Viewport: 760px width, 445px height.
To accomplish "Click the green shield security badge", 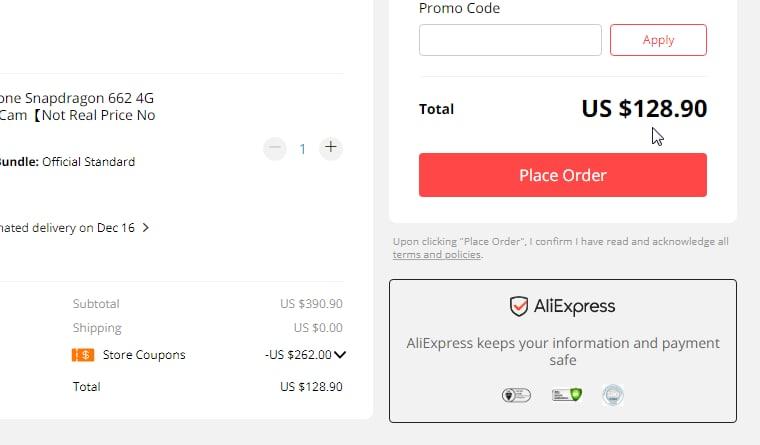I will click(x=567, y=395).
